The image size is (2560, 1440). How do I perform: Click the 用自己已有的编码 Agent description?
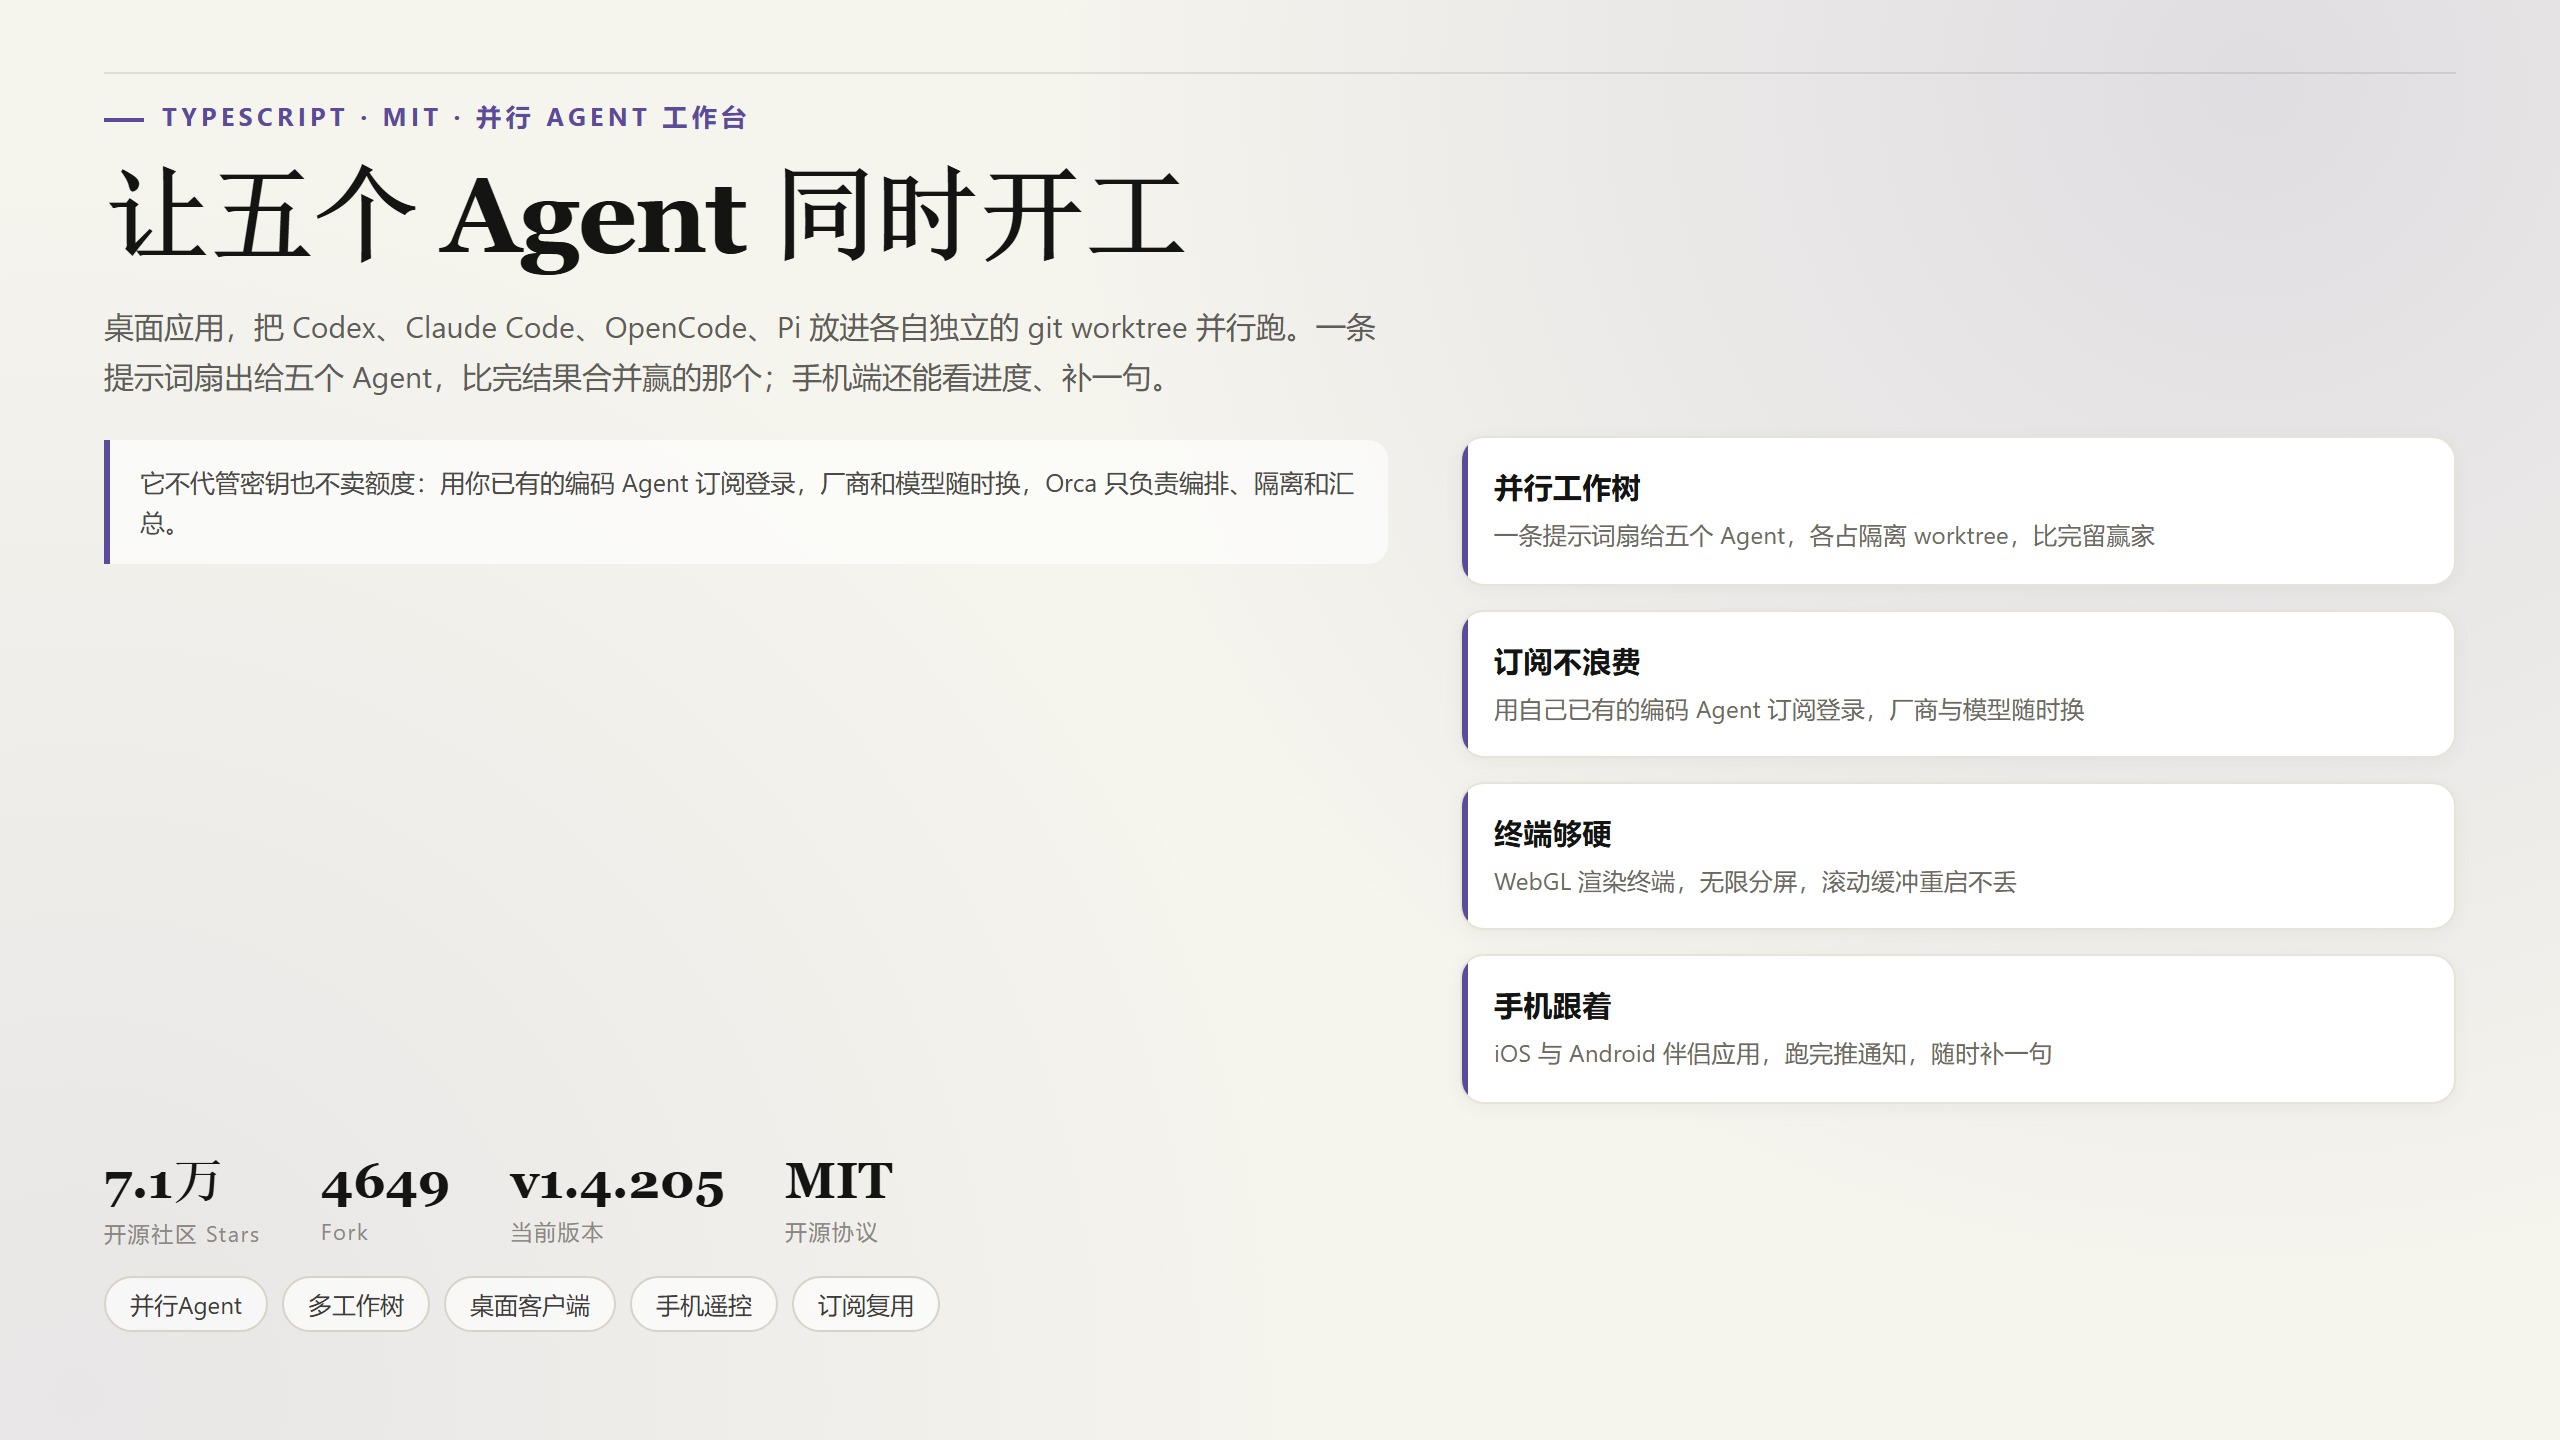1789,710
